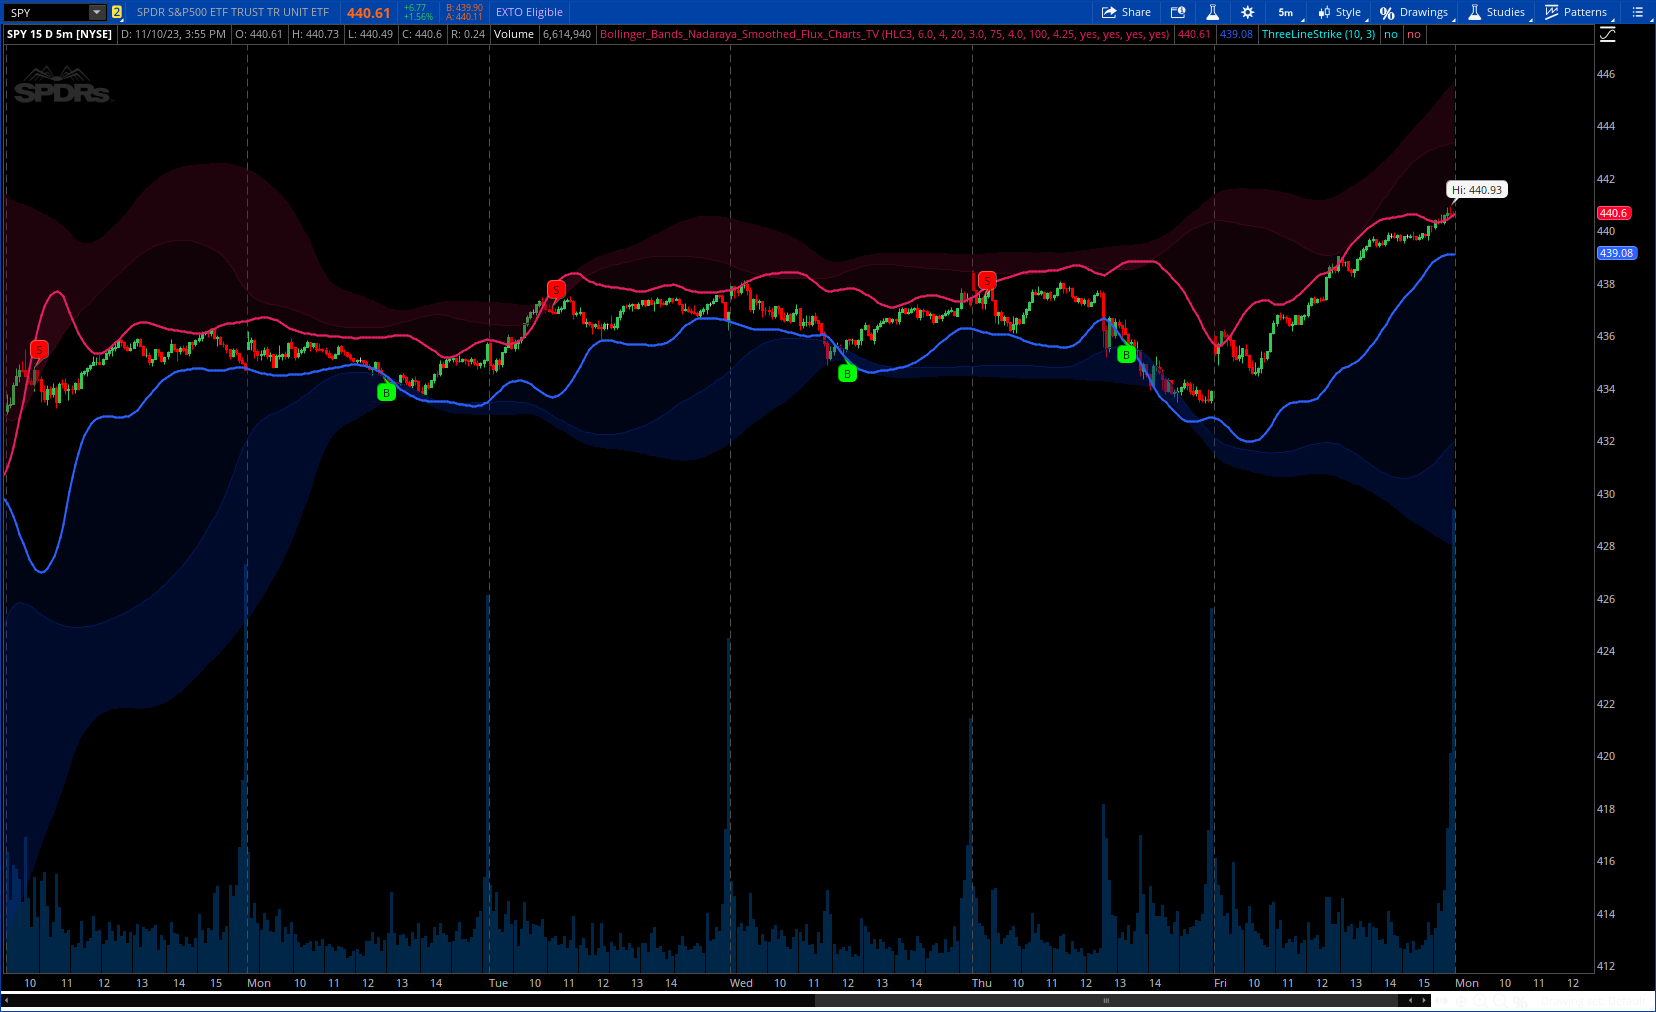
Task: Click the blue 439.08 price axis label
Action: click(1616, 253)
